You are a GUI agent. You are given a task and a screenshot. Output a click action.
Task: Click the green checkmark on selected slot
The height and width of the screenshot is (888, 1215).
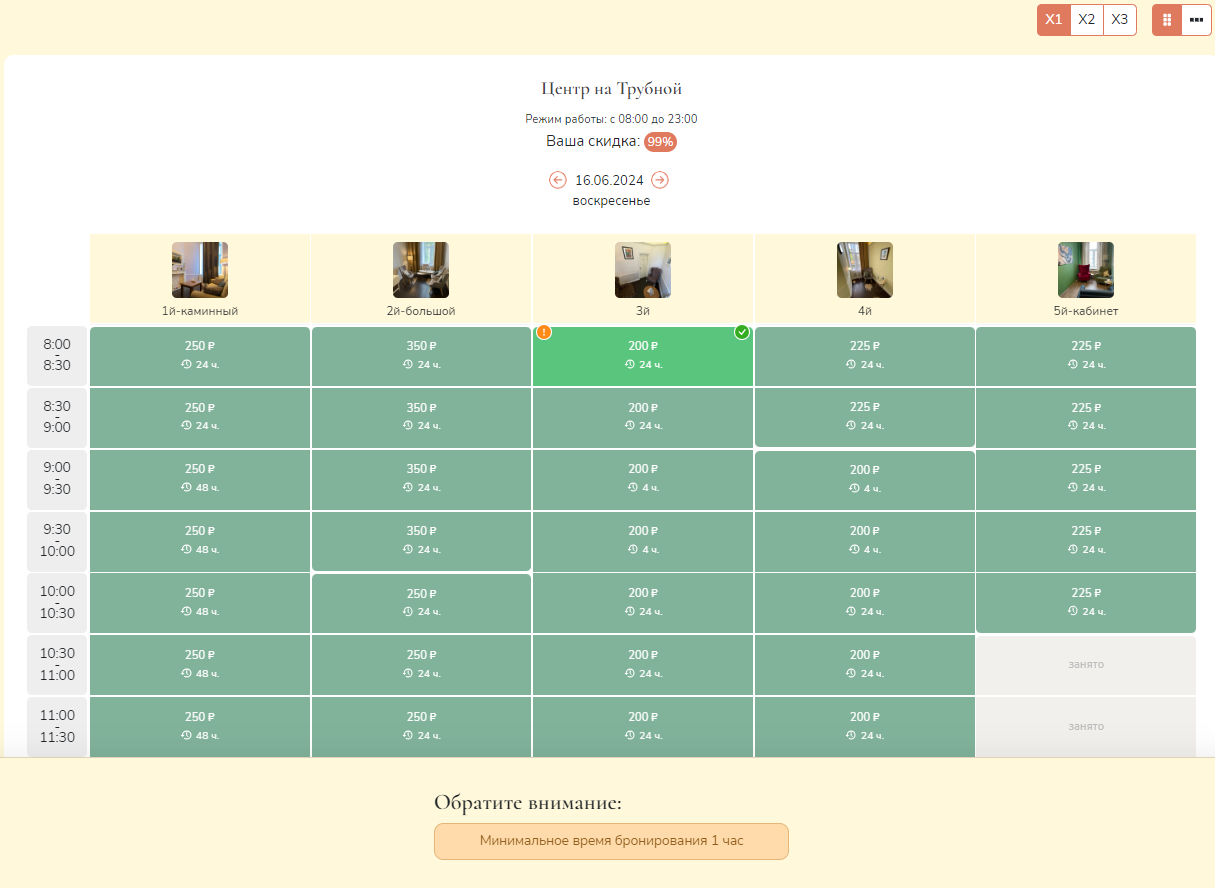[x=742, y=332]
